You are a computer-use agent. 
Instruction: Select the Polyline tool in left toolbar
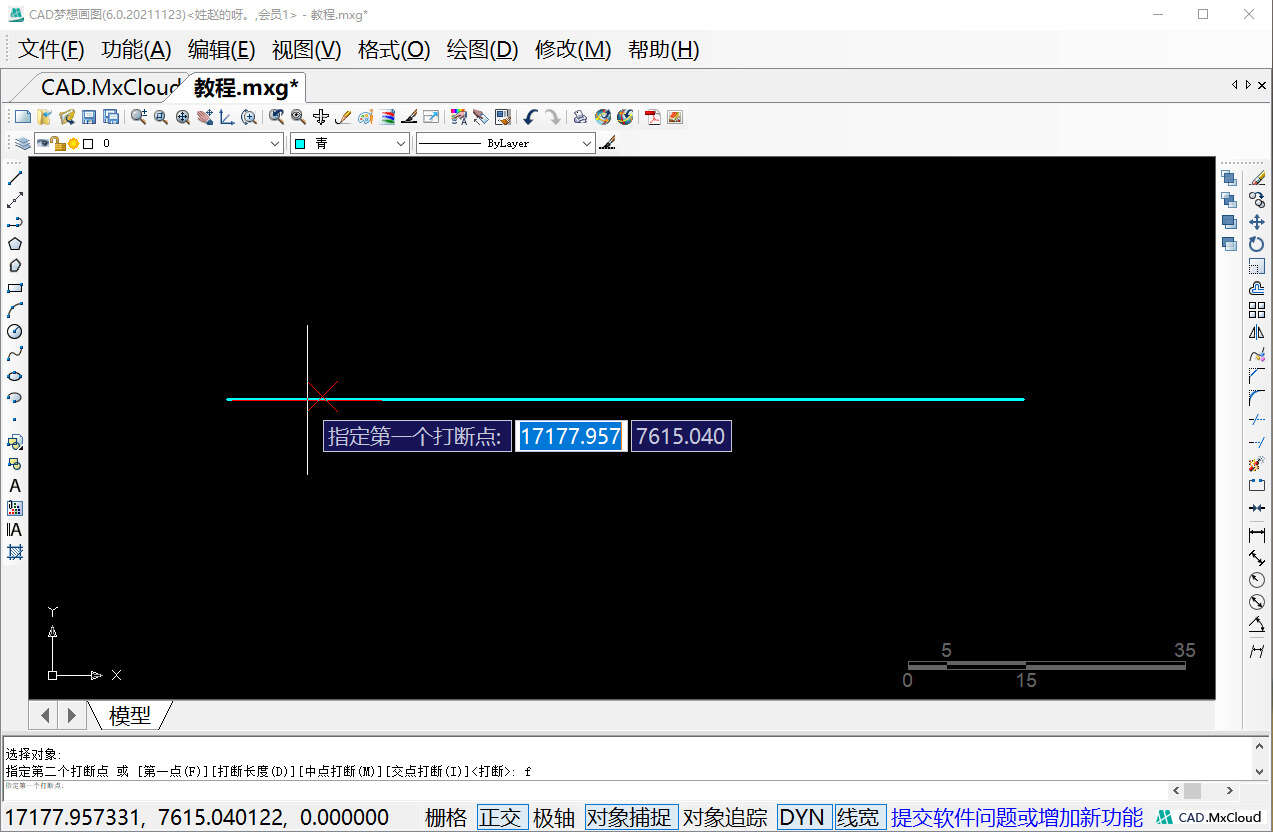[15, 222]
